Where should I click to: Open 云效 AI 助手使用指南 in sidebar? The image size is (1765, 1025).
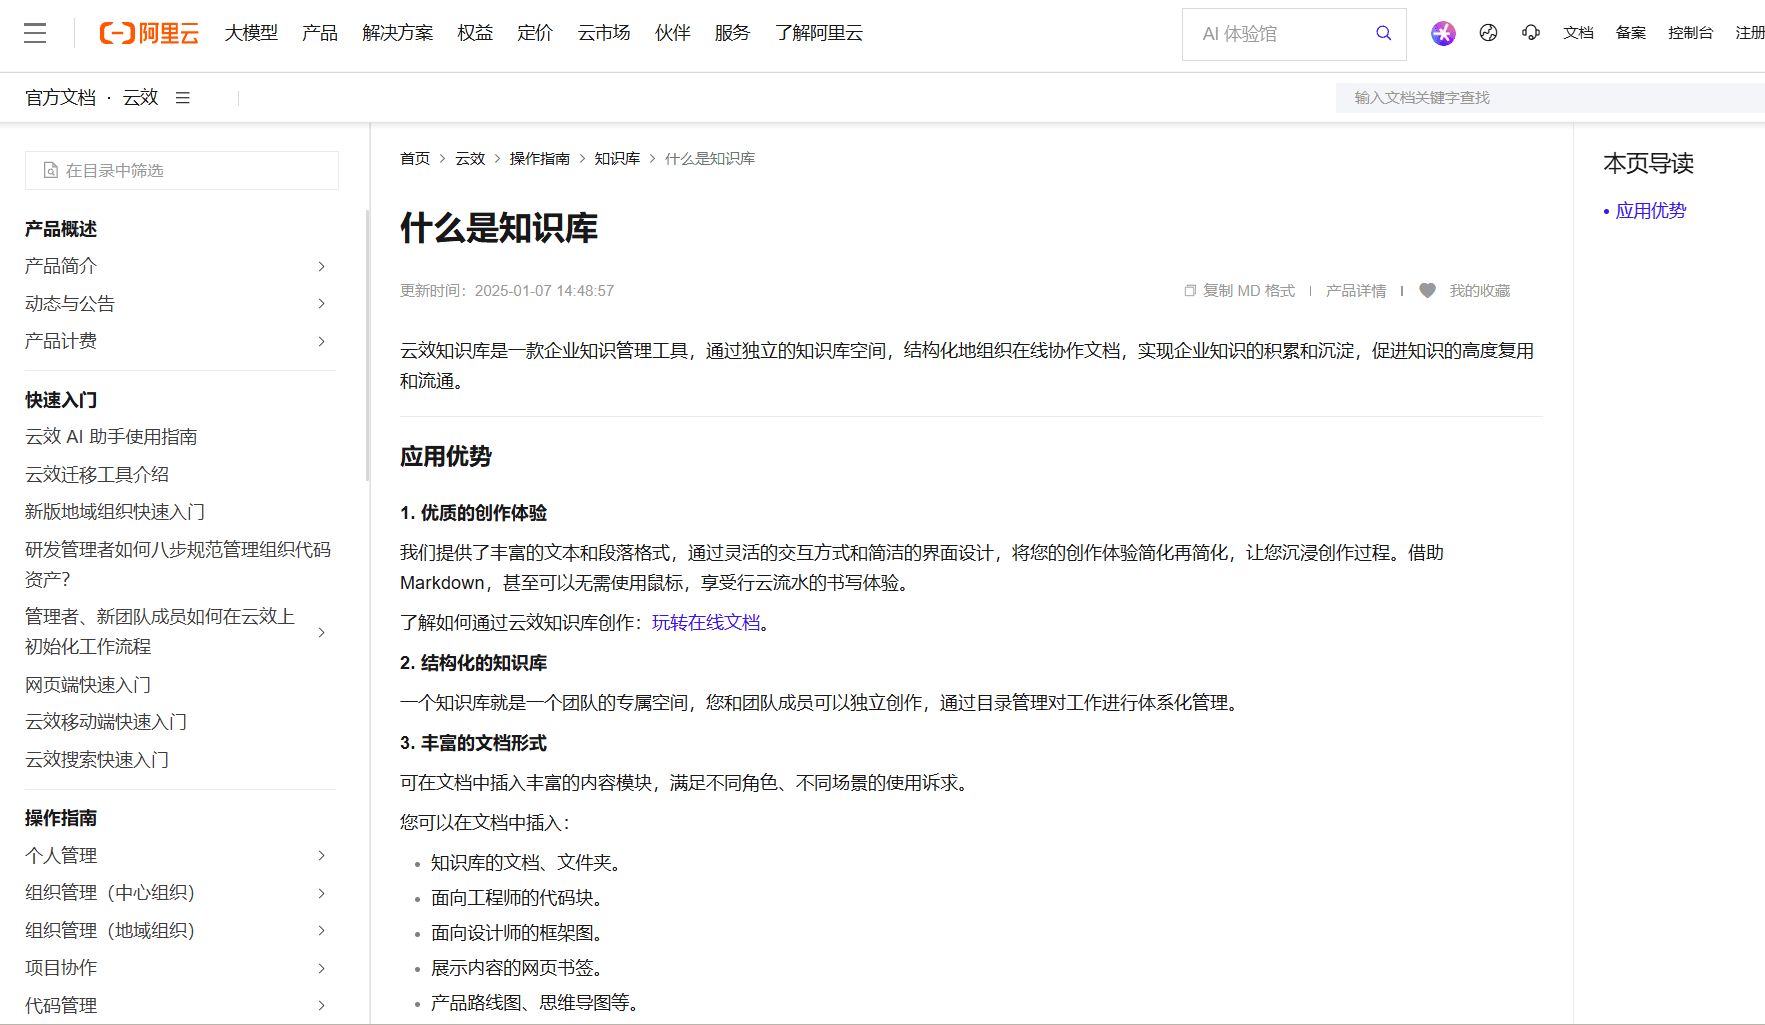pyautogui.click(x=111, y=437)
